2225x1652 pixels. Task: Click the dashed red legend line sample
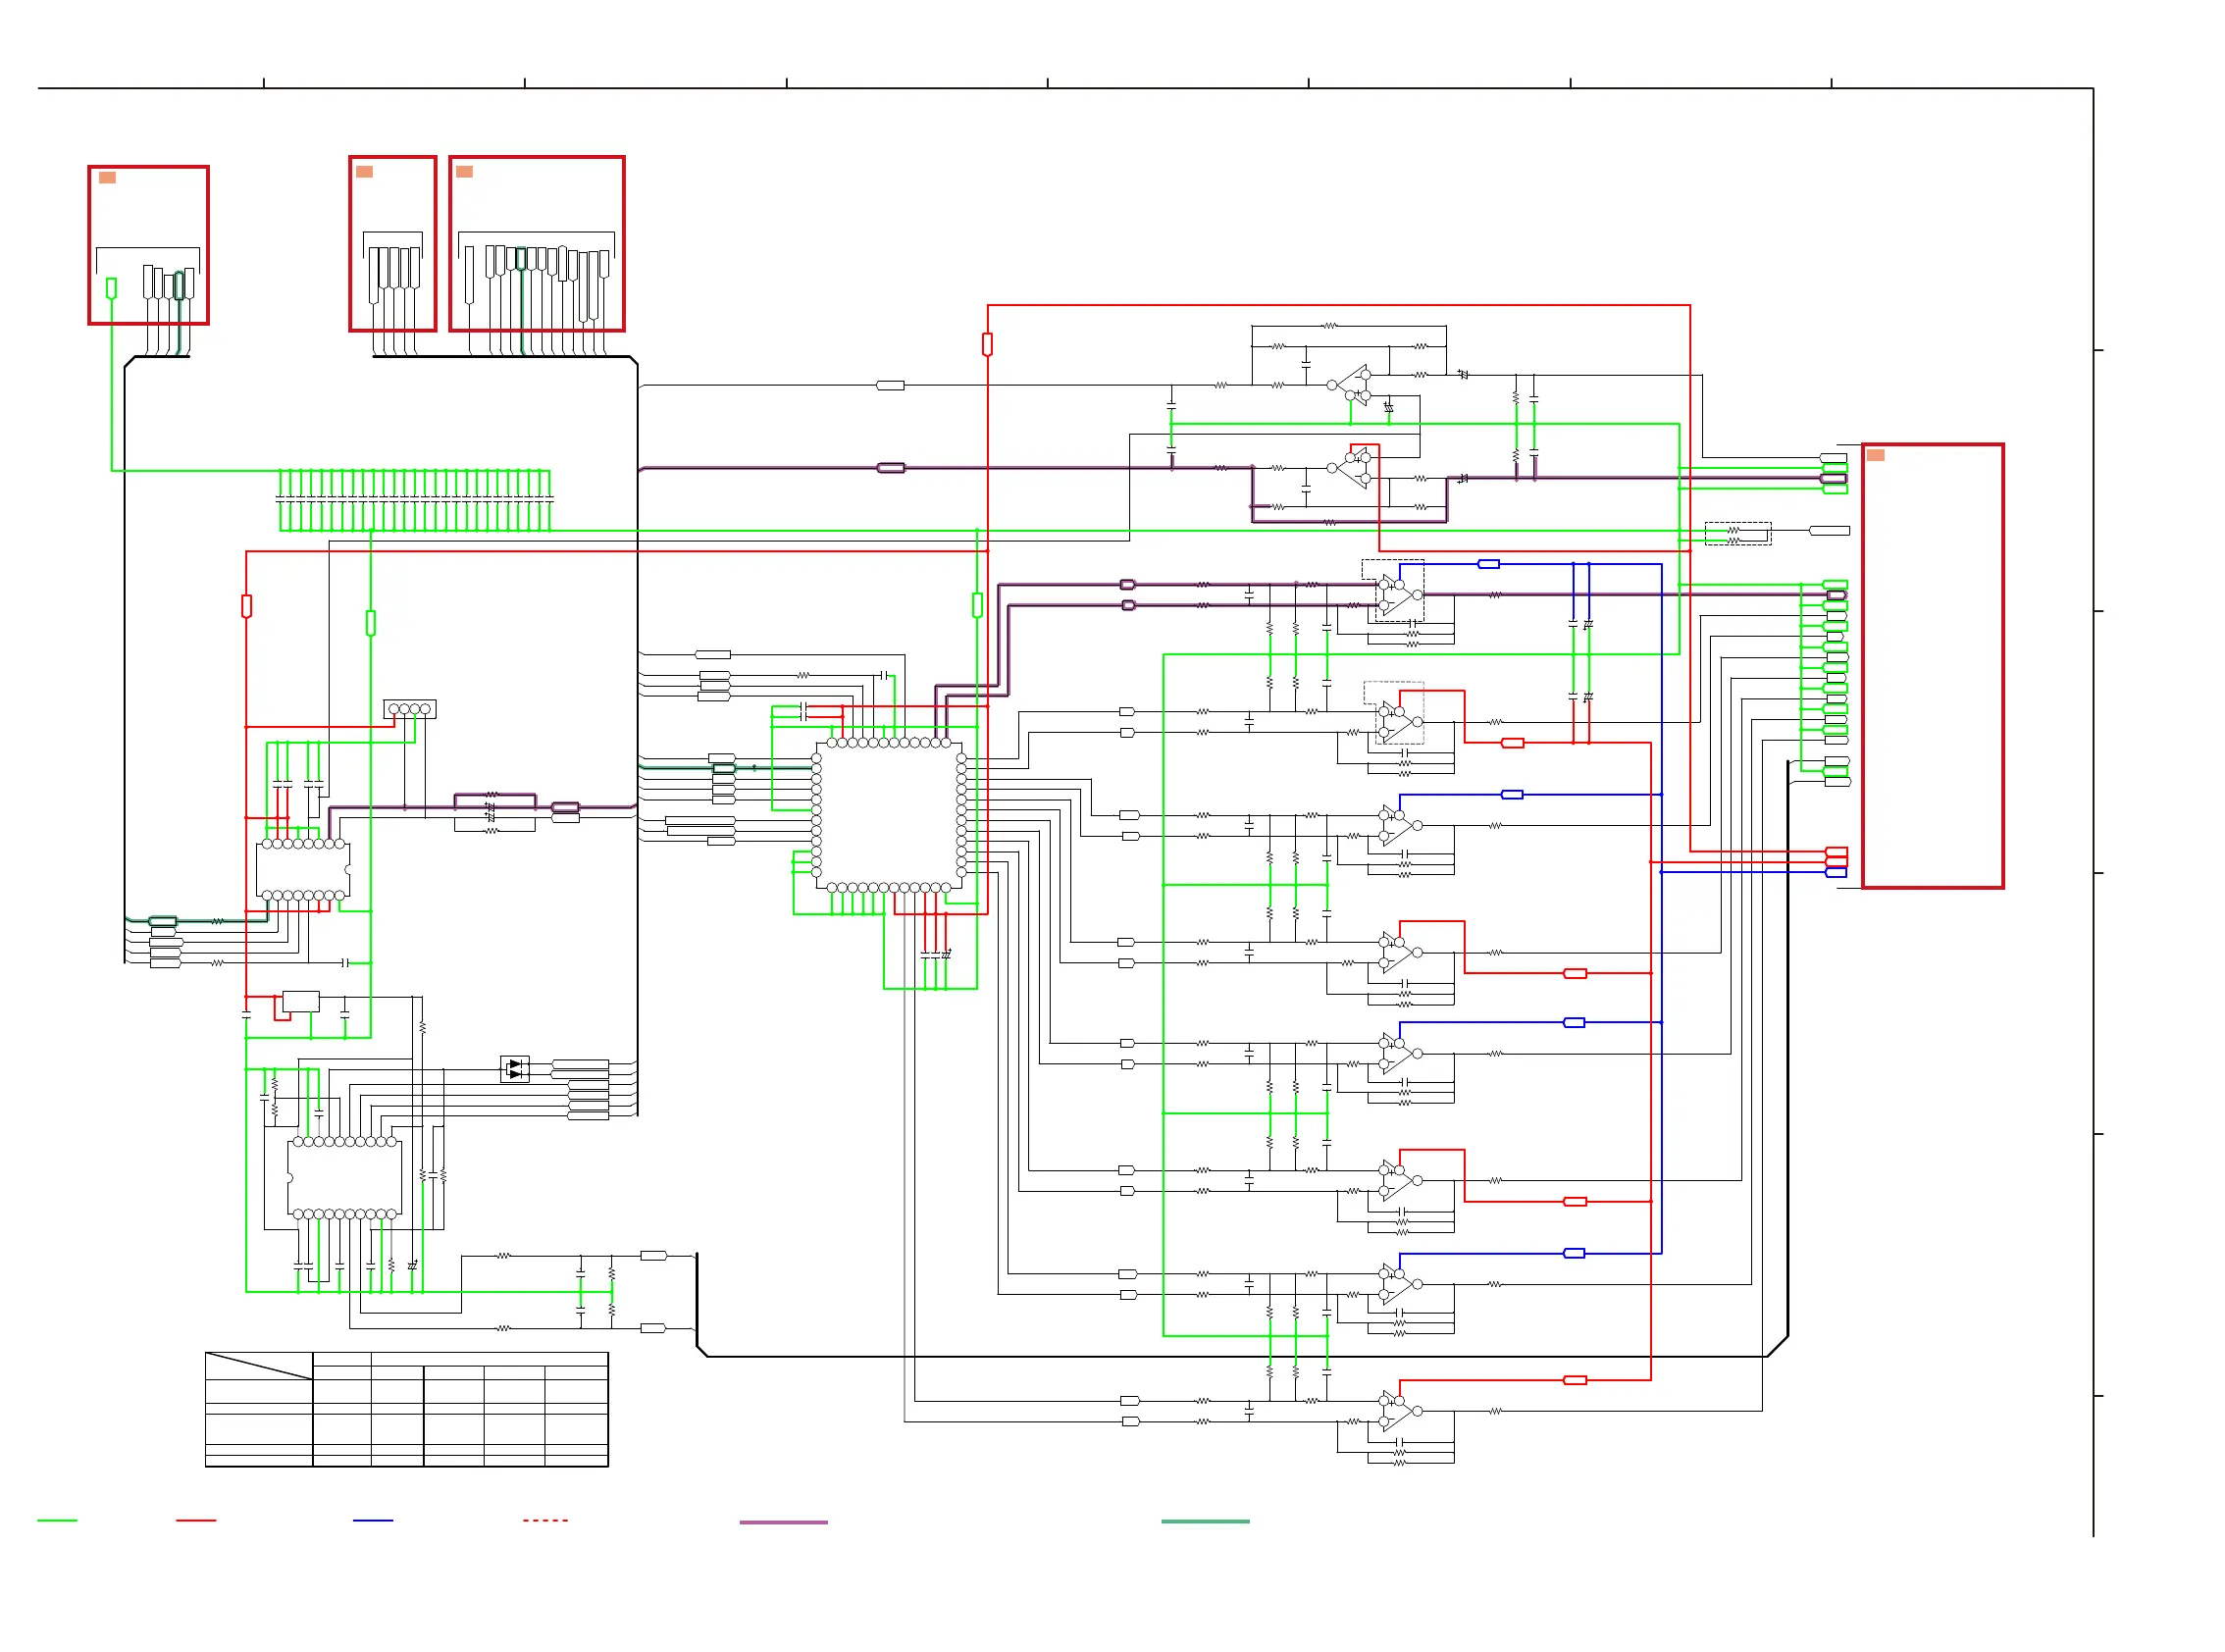click(x=545, y=1520)
